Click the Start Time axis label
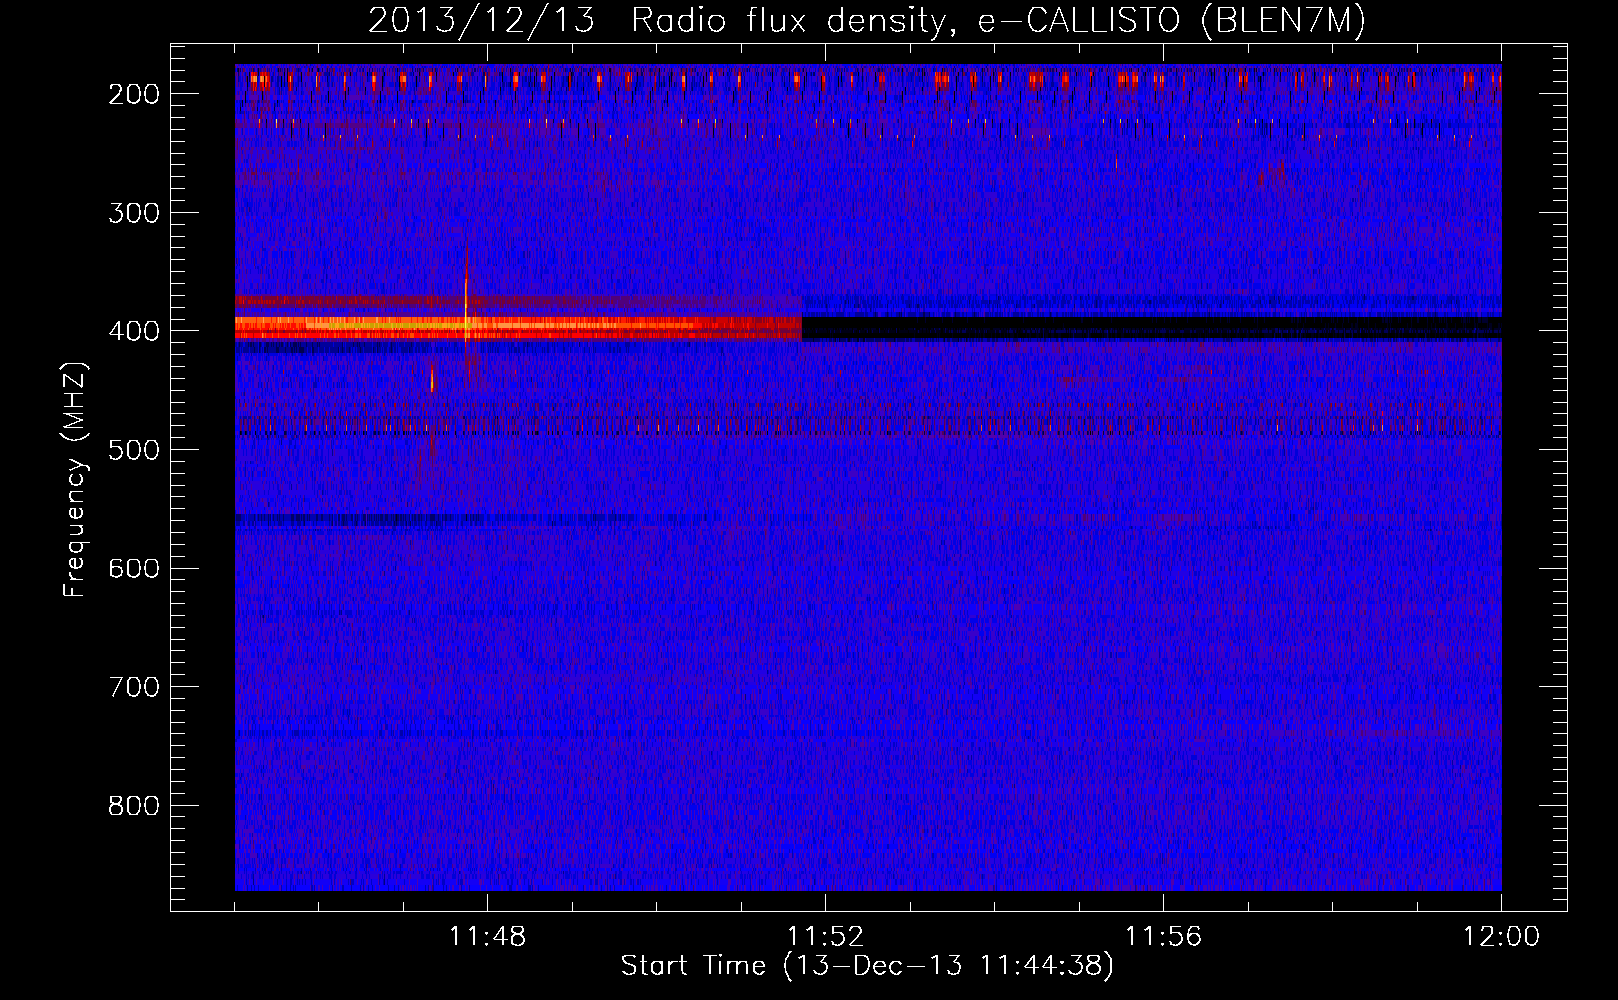 click(867, 966)
